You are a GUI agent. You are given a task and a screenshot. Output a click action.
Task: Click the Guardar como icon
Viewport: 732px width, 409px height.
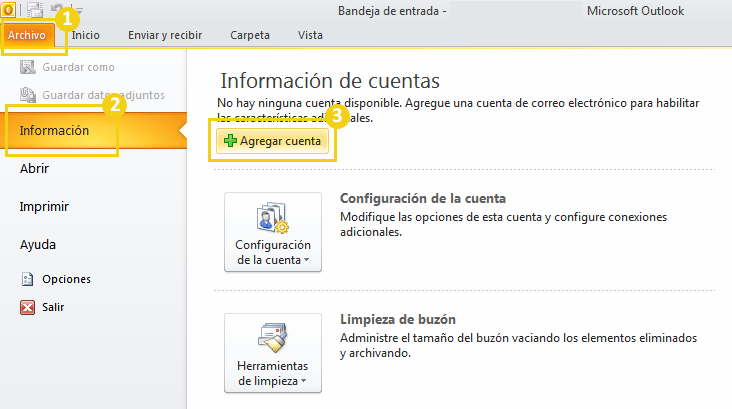coord(28,67)
